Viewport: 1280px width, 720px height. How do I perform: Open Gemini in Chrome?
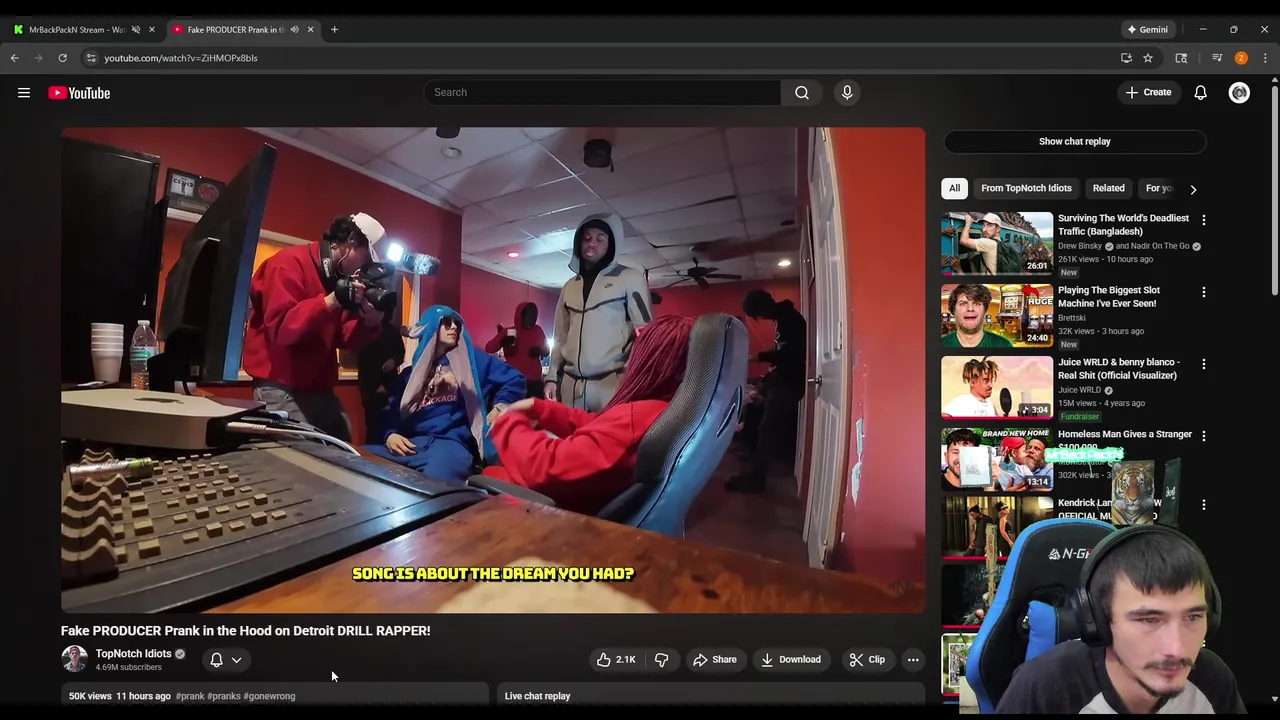1147,29
